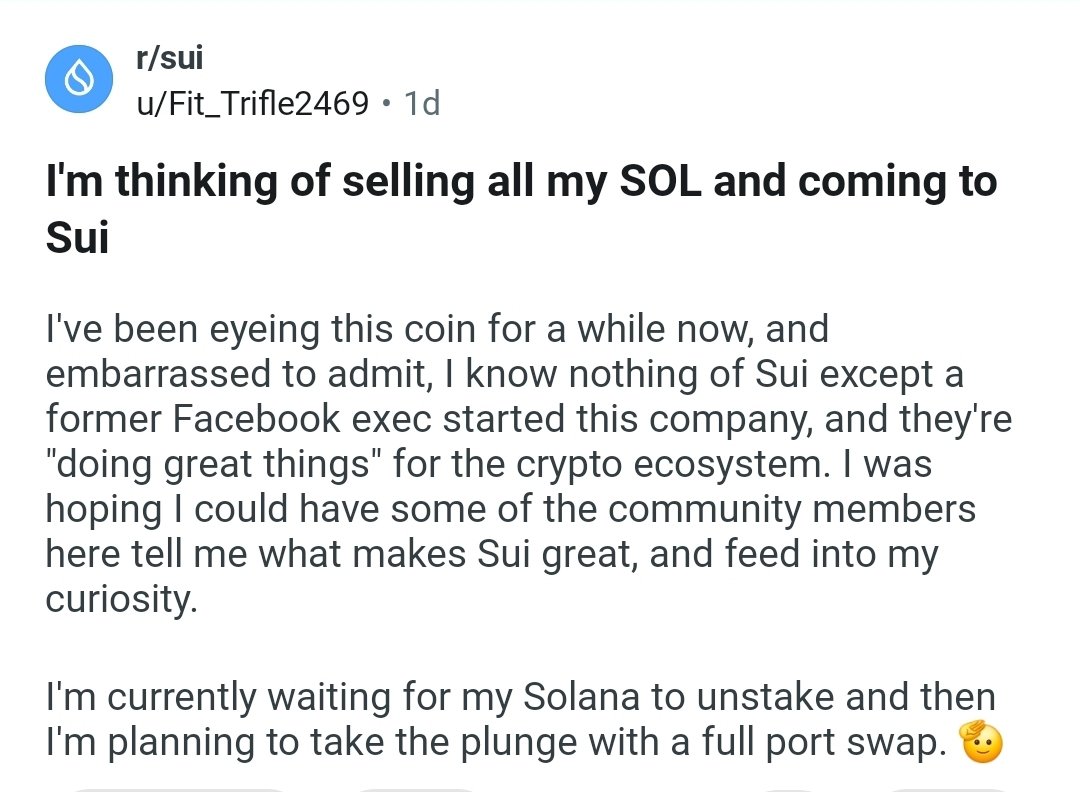Click the 1d post timestamp
1080x792 pixels.
click(422, 104)
